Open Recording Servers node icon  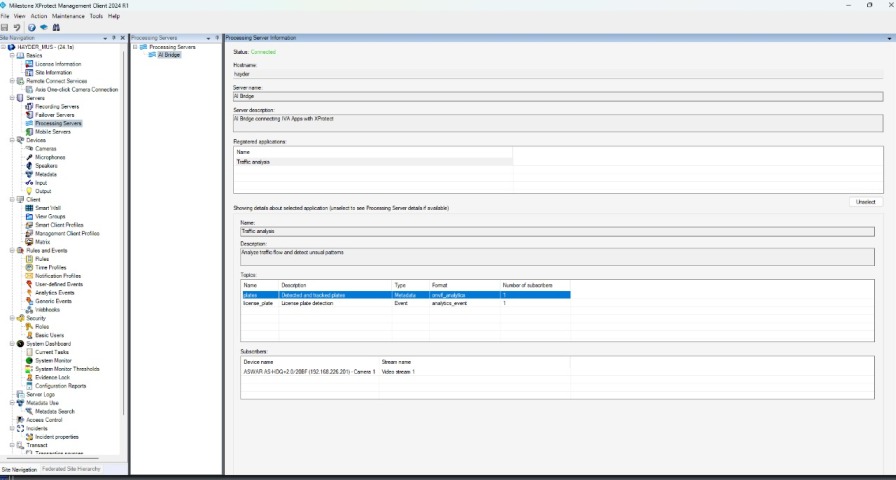(29, 106)
